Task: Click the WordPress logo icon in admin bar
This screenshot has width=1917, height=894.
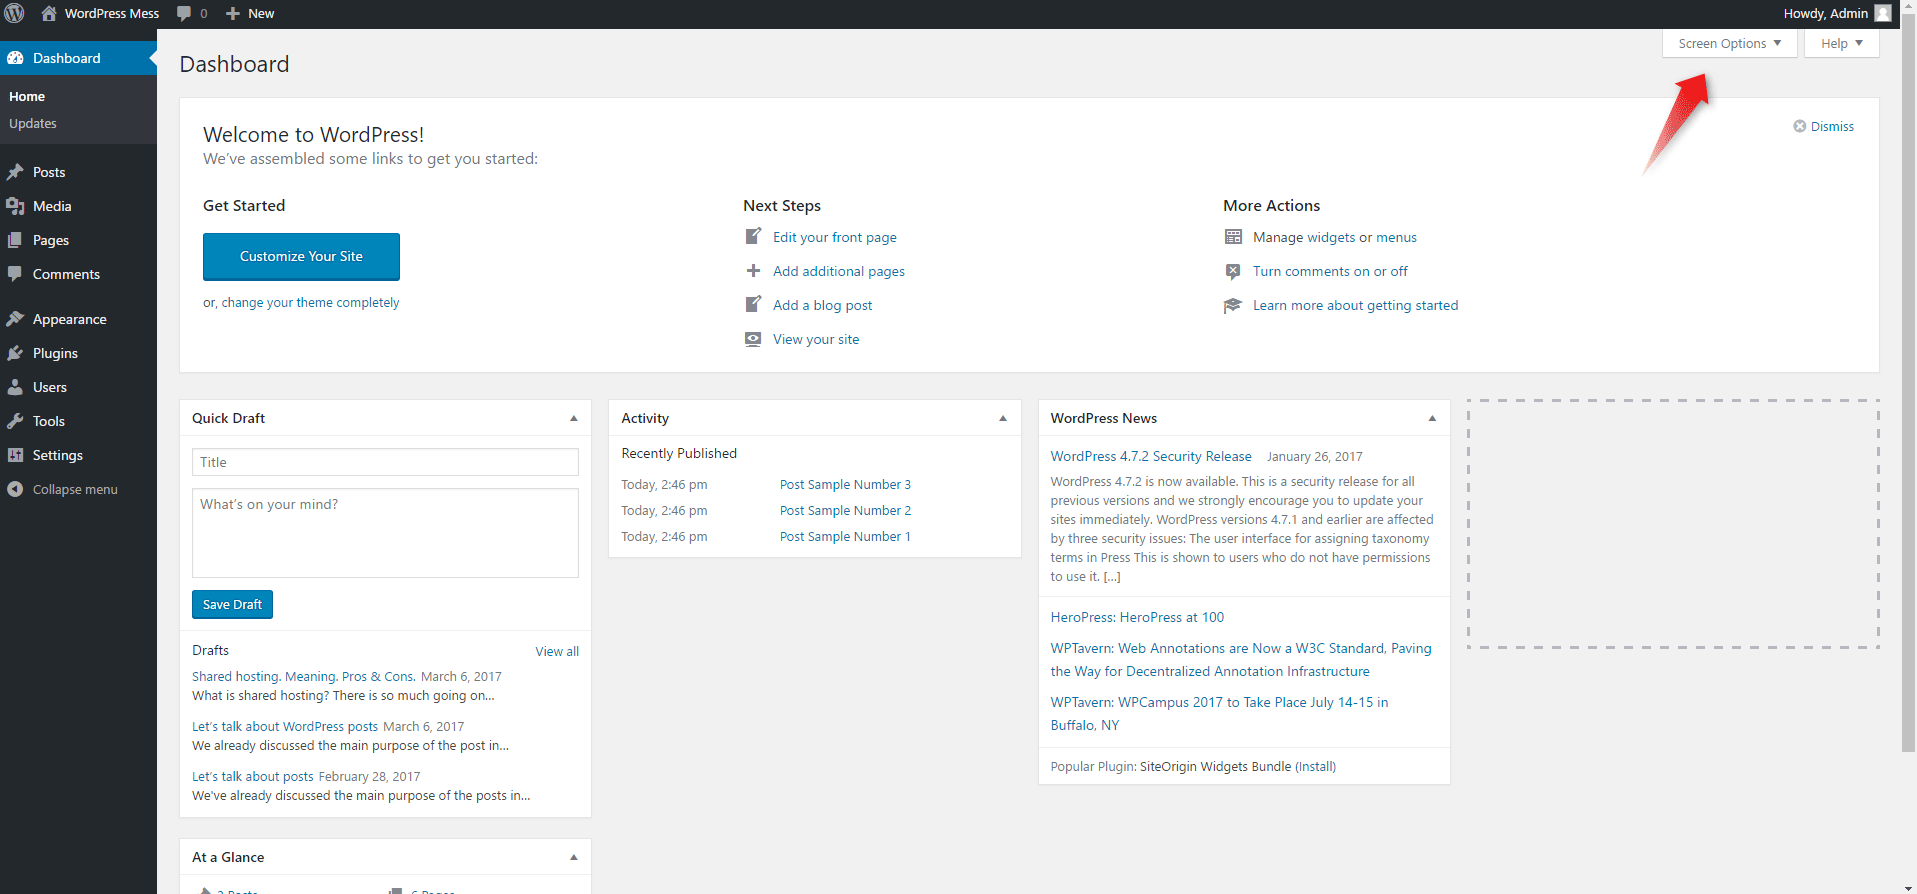Action: click(14, 14)
